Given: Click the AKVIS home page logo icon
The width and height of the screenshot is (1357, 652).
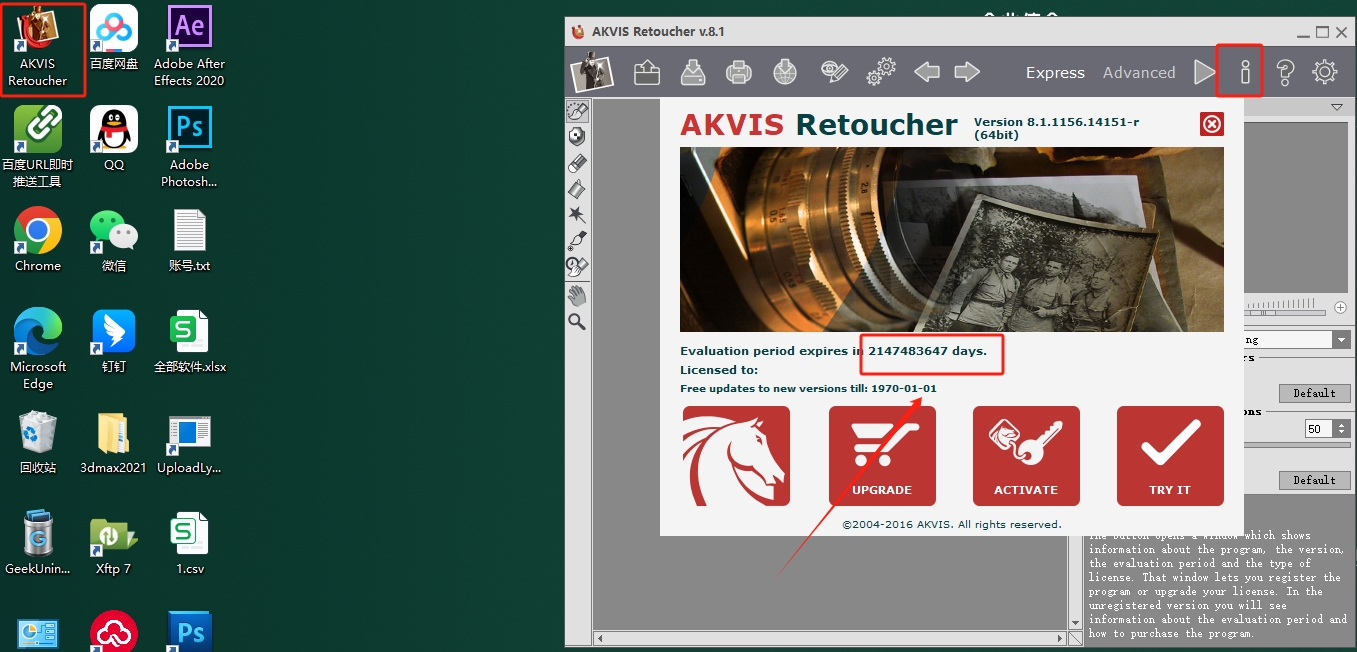Looking at the screenshot, I should [591, 72].
